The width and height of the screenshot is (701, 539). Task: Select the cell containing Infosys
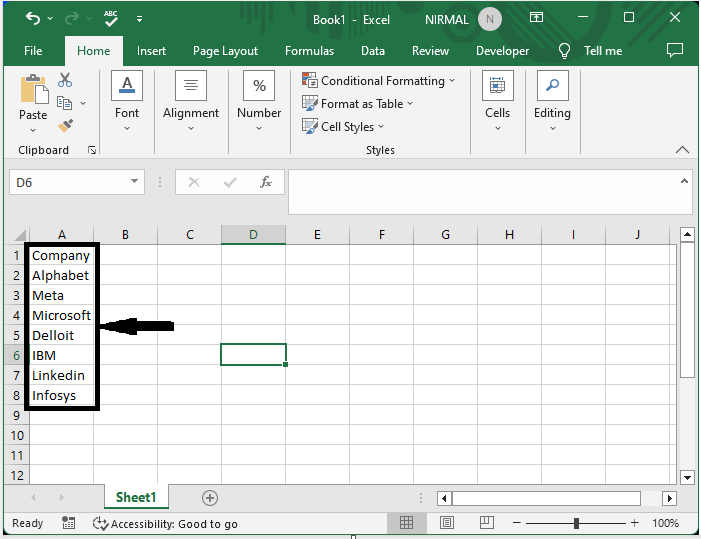62,396
